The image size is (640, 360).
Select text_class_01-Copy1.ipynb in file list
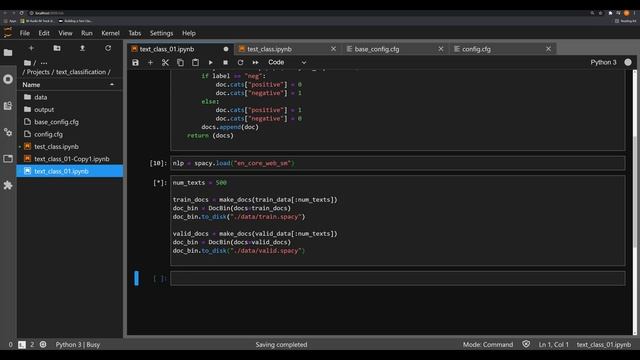pyautogui.click(x=69, y=159)
